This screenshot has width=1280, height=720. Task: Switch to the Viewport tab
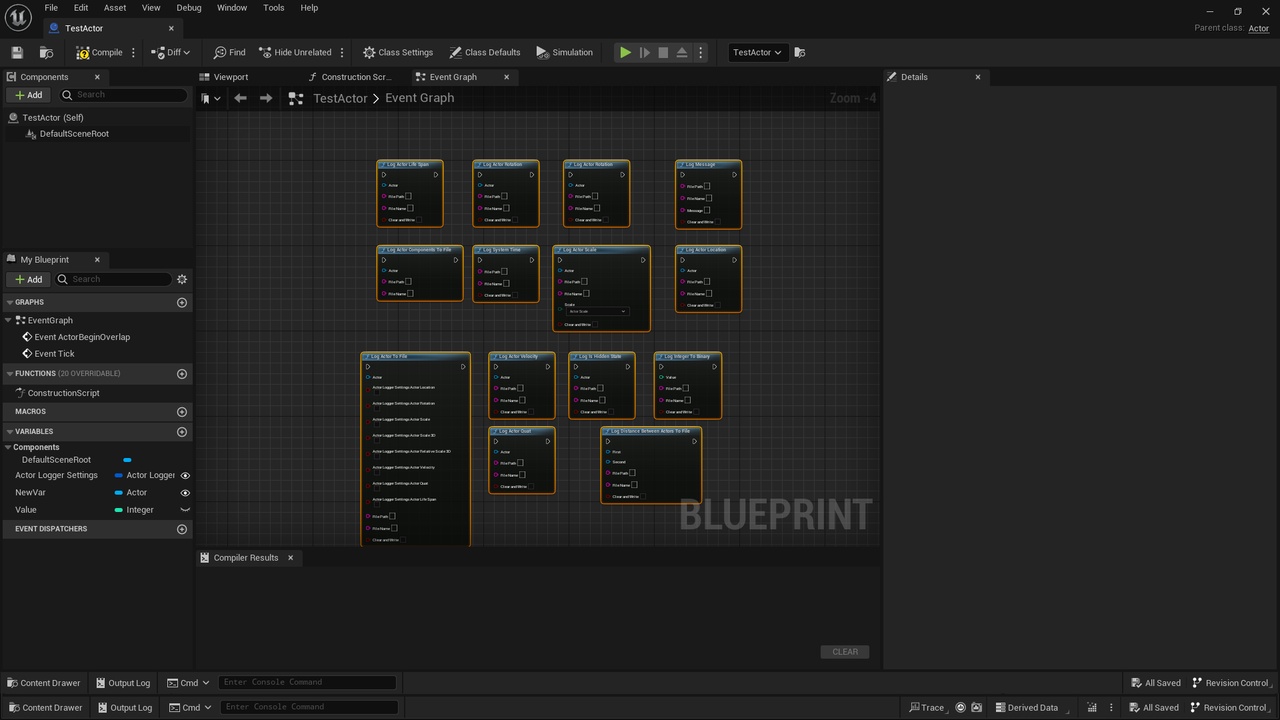point(230,77)
